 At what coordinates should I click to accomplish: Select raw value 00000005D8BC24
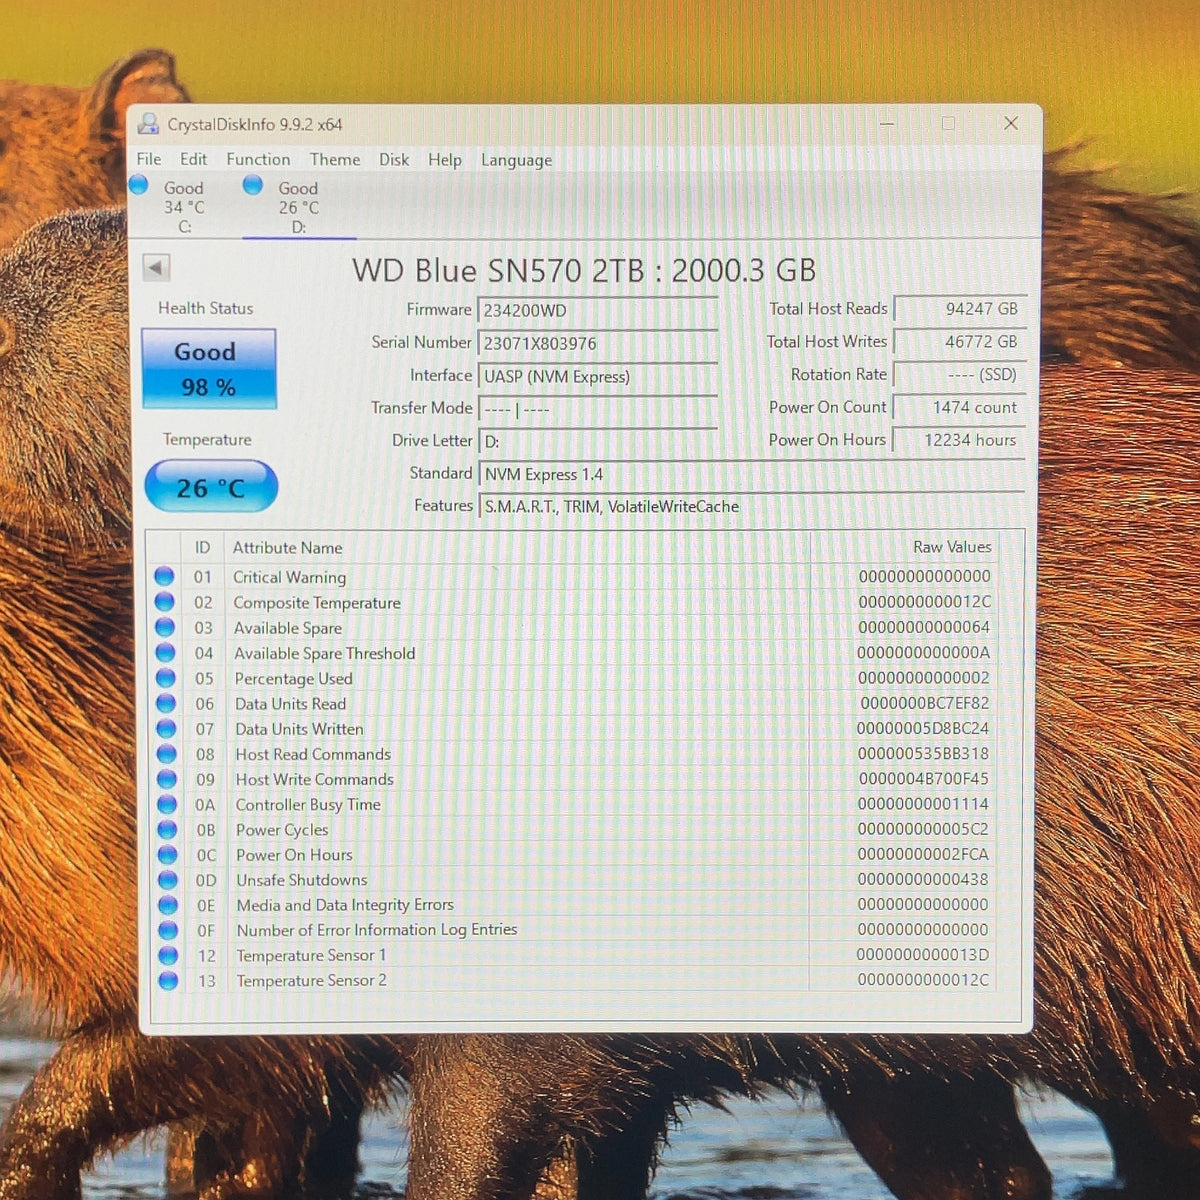[x=922, y=728]
